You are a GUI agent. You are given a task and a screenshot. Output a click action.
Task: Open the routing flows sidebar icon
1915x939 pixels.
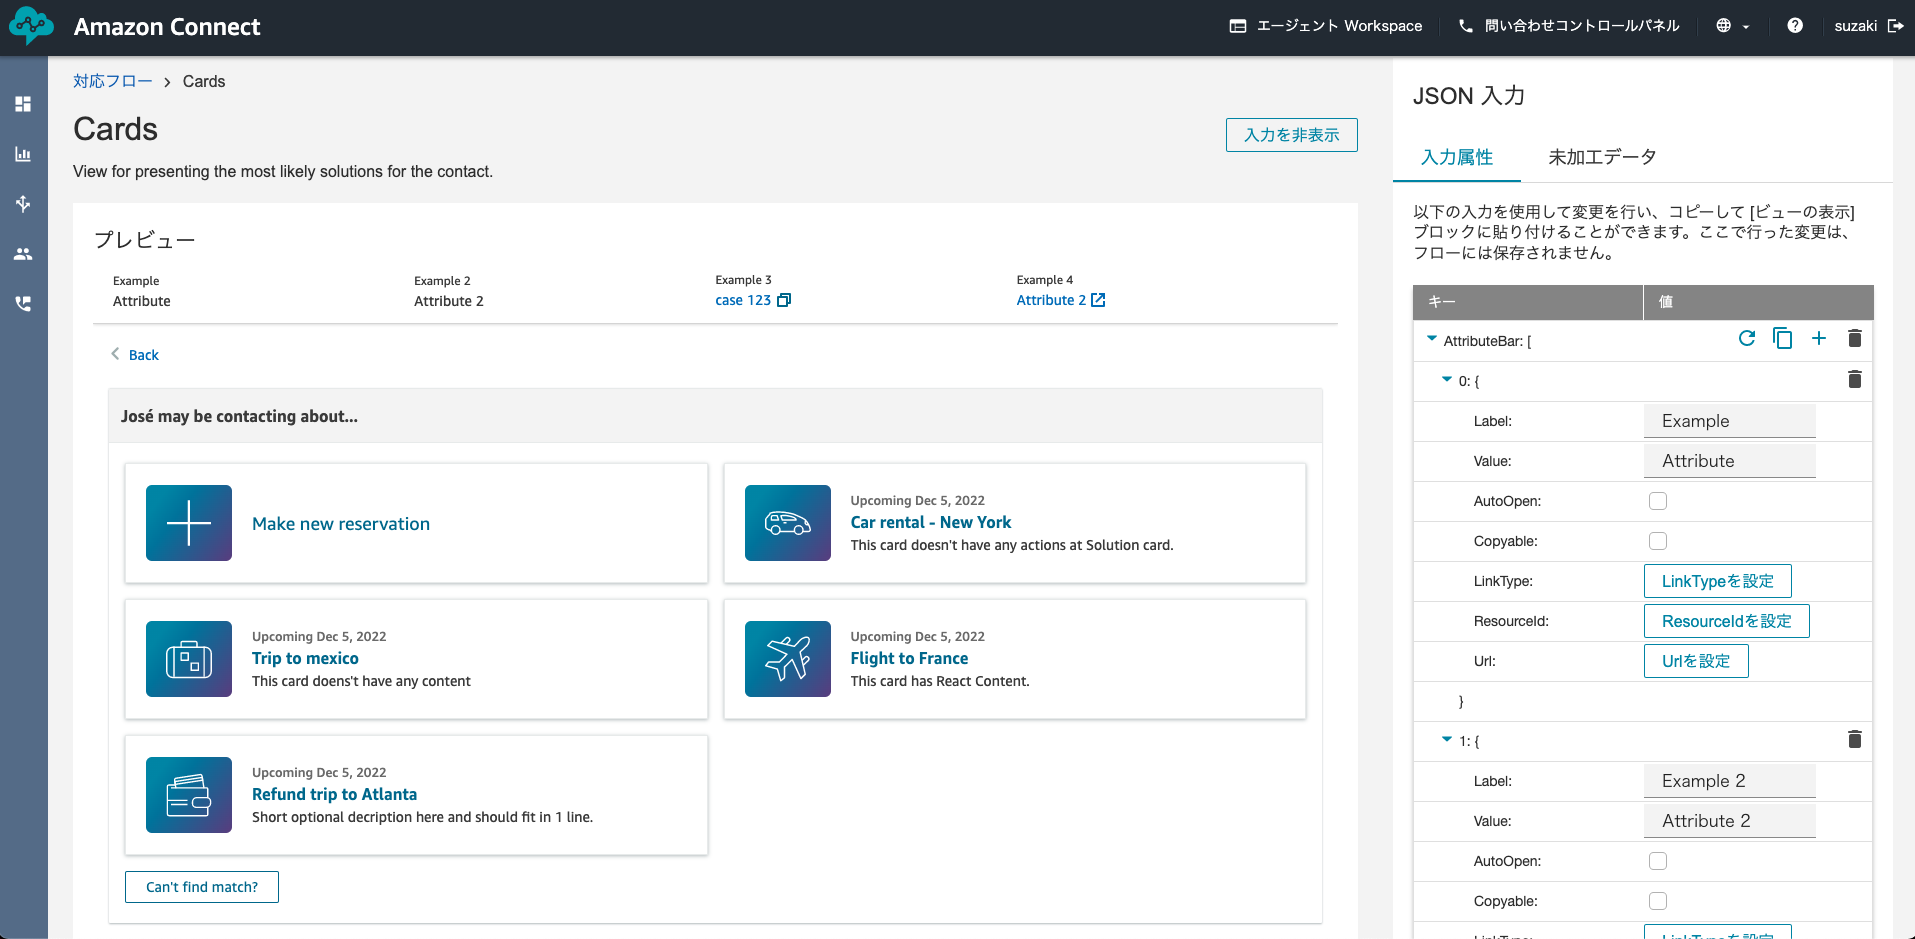pos(22,204)
